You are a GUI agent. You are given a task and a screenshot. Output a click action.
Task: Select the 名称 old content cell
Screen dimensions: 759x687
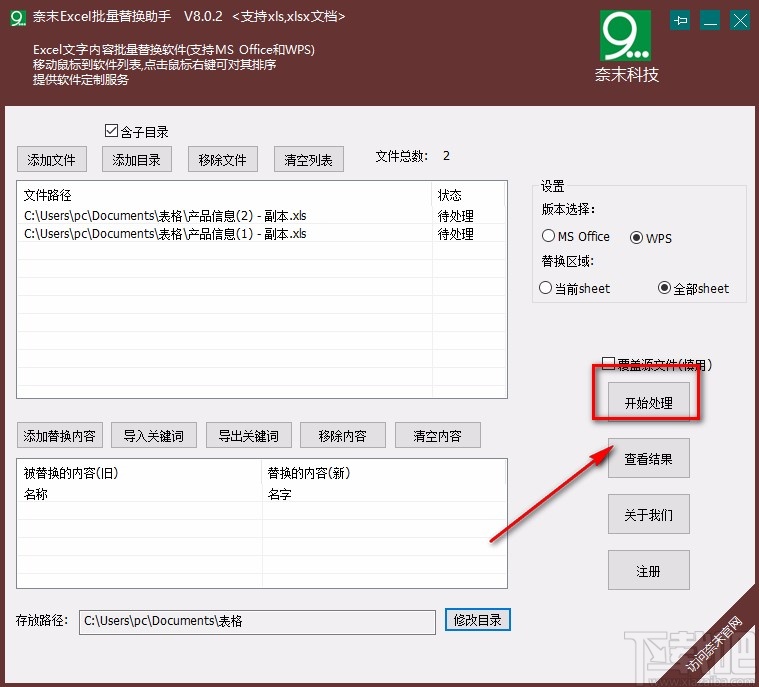[x=35, y=494]
